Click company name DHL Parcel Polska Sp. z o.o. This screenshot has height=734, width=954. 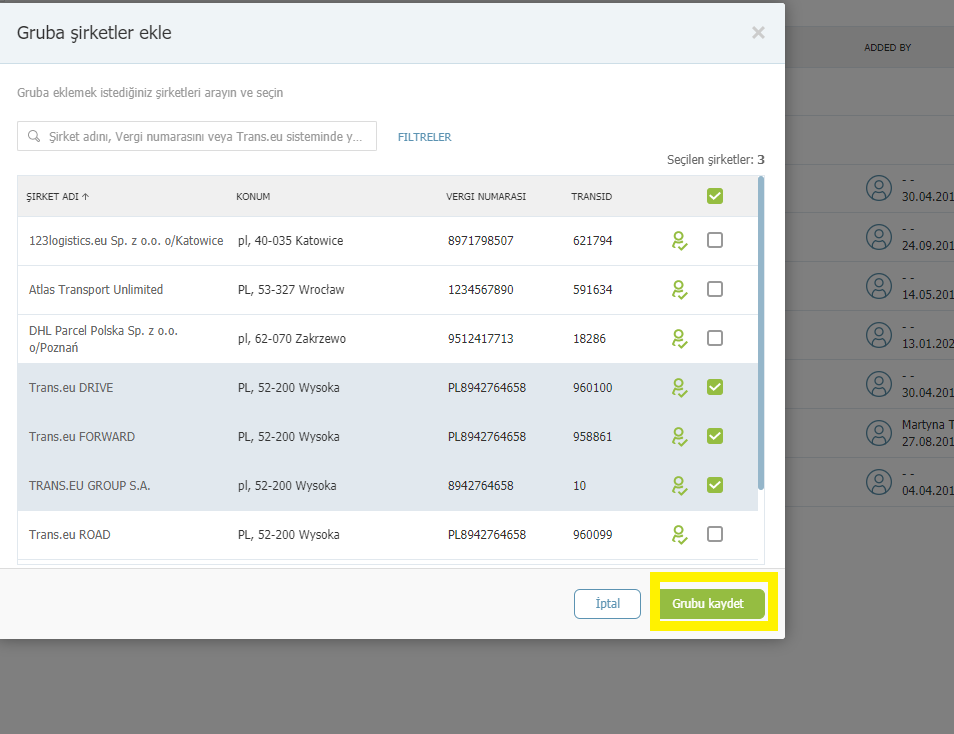coord(103,339)
